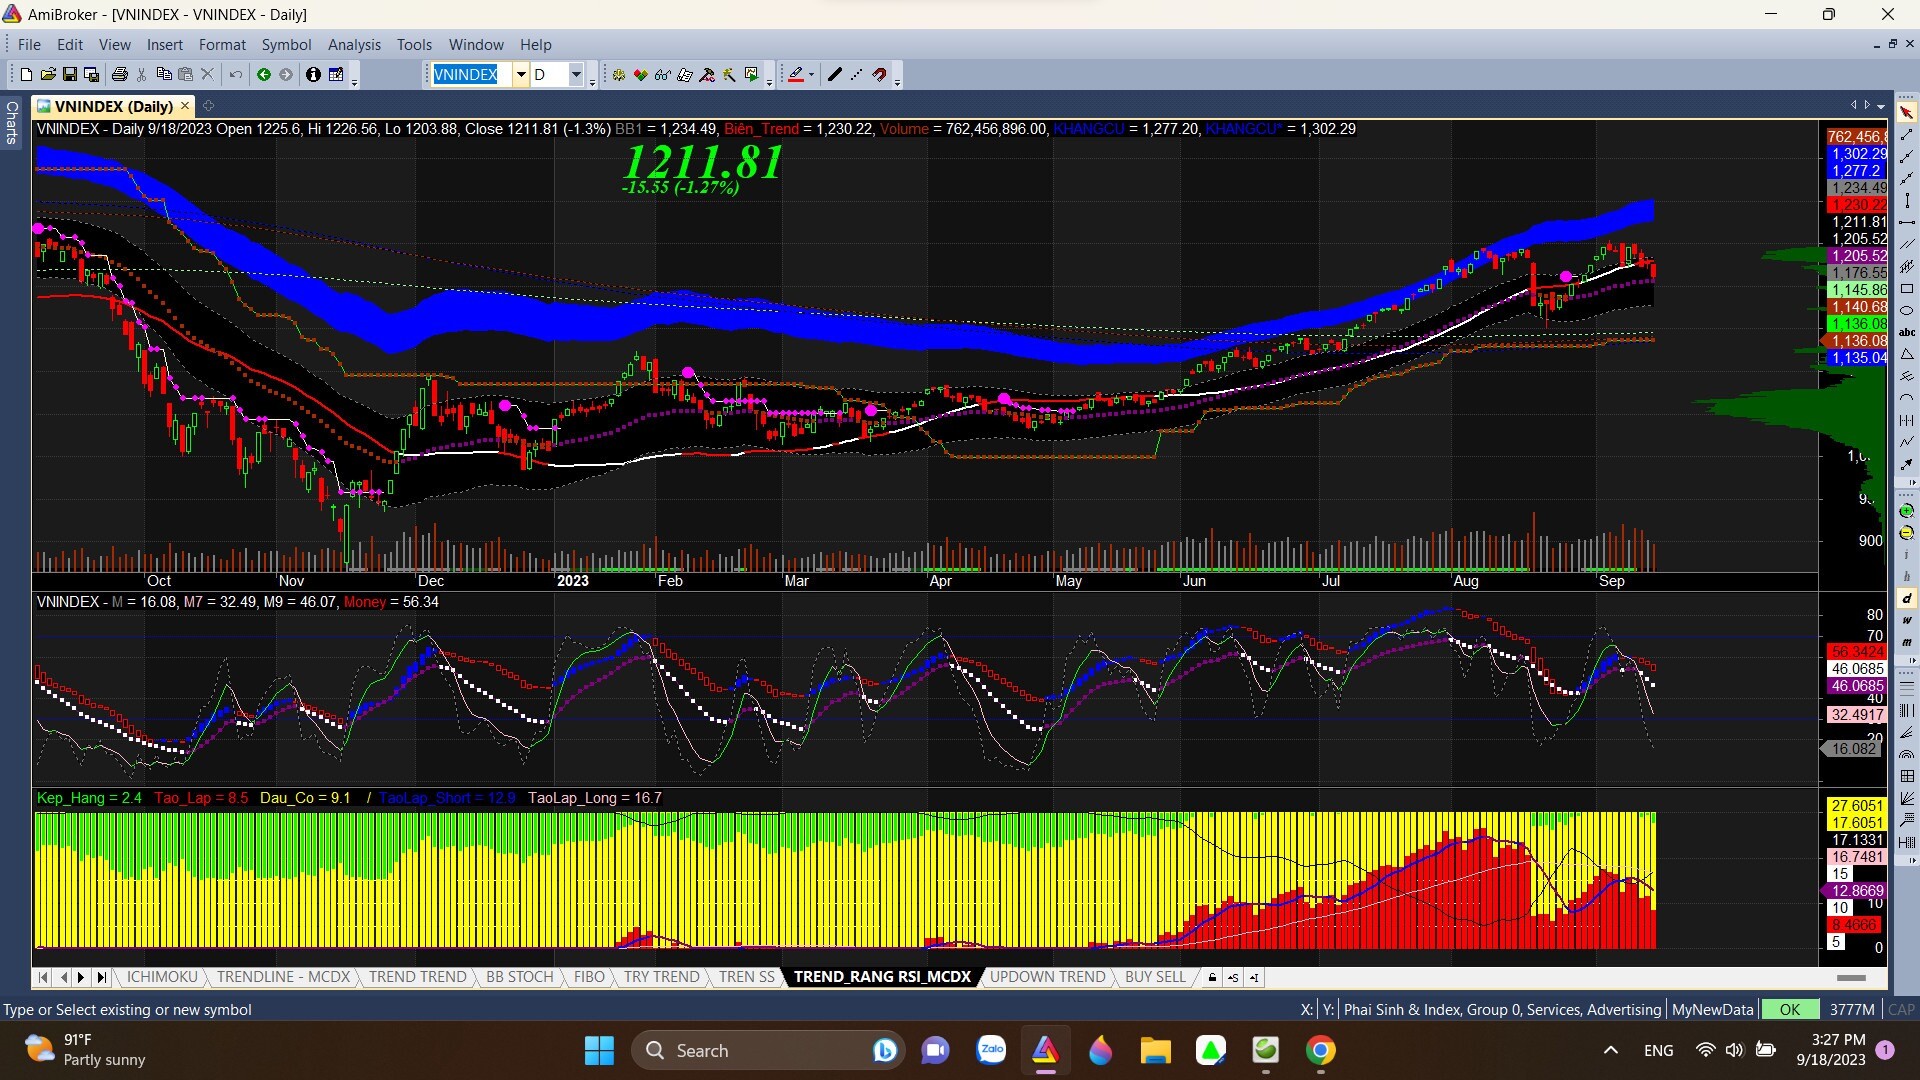This screenshot has width=1920, height=1080.
Task: Click the New document icon
Action: pyautogui.click(x=26, y=75)
